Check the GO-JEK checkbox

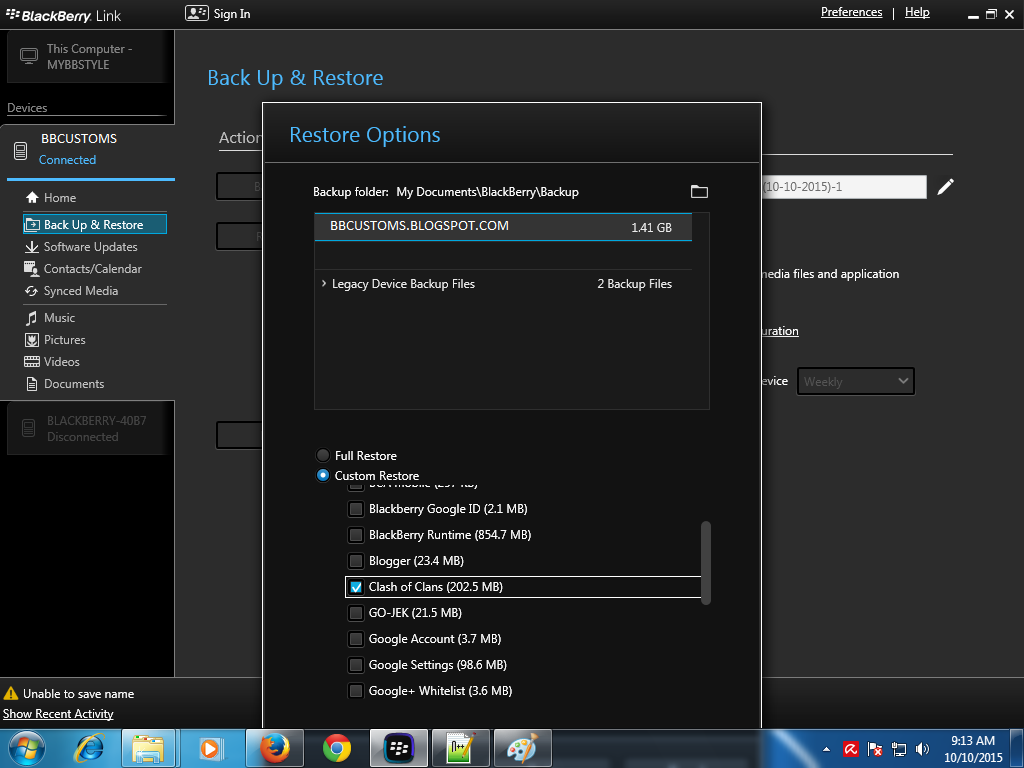click(x=355, y=613)
